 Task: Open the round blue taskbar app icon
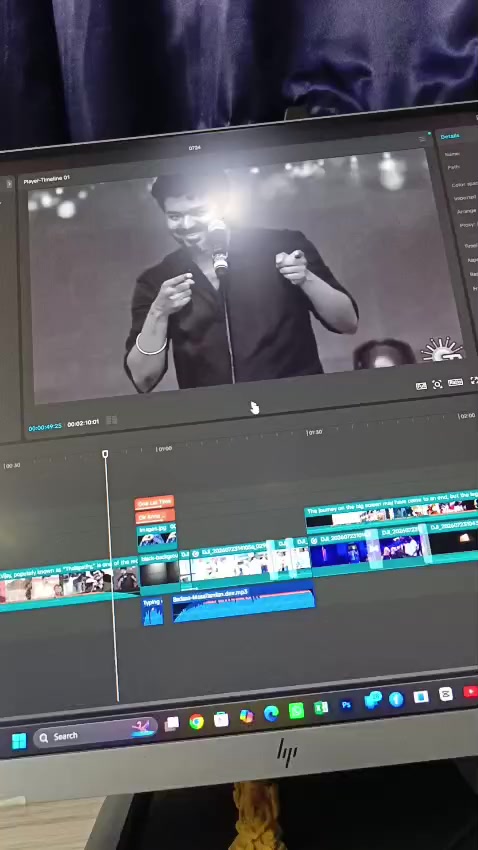click(x=396, y=699)
